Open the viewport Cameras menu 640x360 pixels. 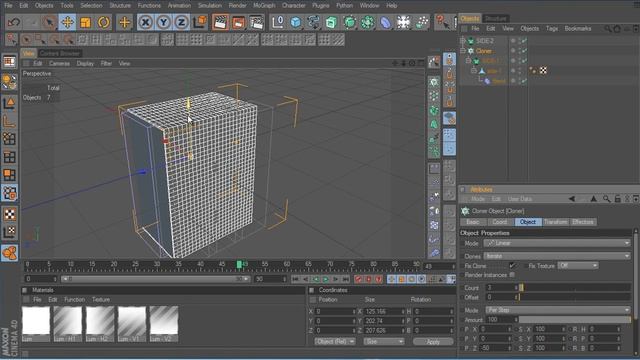tap(59, 63)
